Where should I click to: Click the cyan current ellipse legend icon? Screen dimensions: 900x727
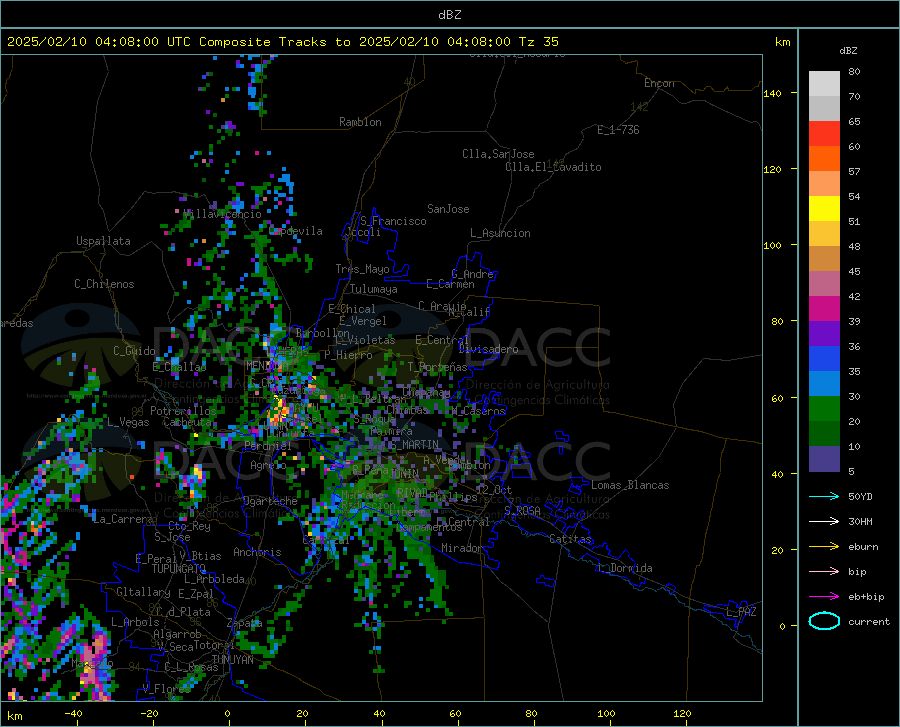(824, 621)
